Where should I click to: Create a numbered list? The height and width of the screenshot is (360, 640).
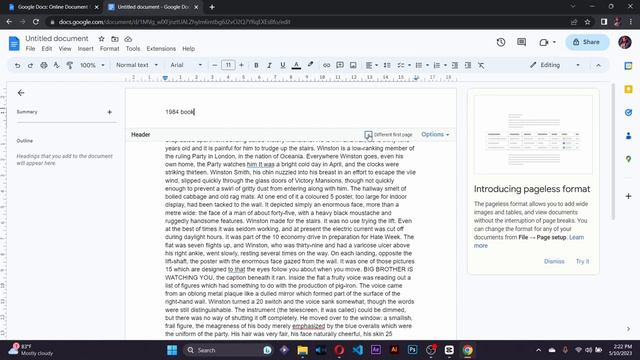437,65
